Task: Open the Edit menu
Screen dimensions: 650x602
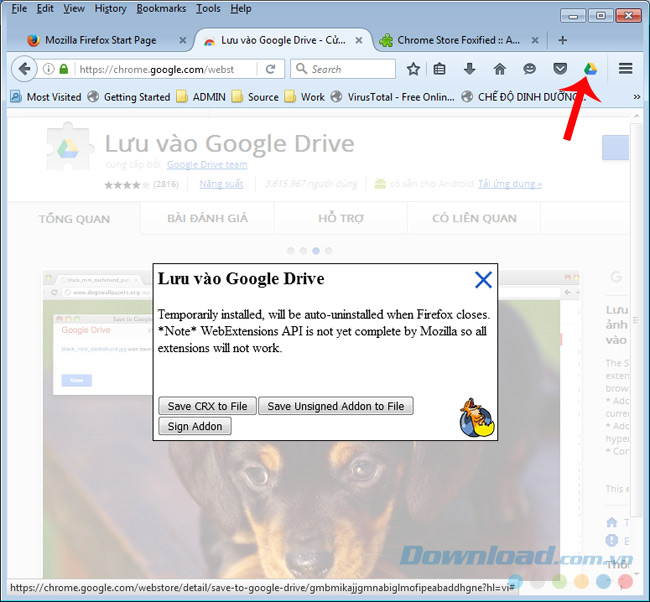Action: 45,8
